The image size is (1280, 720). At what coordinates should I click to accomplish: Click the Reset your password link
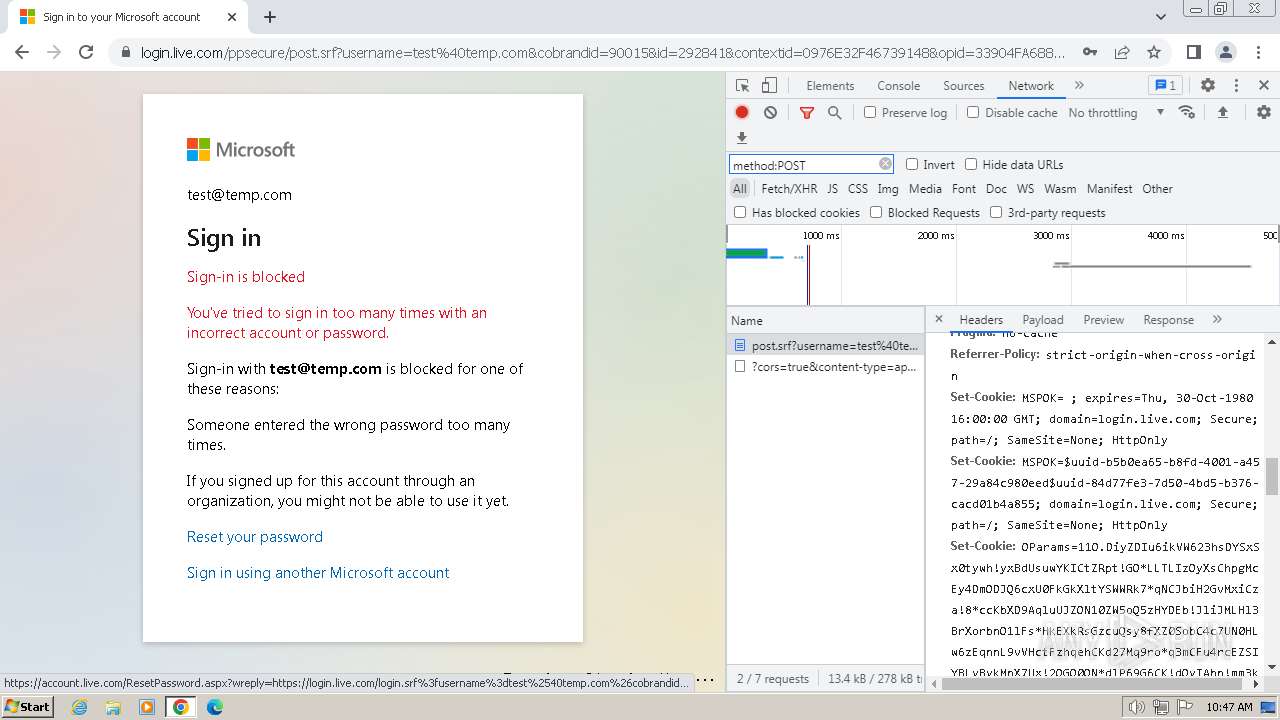pos(255,537)
